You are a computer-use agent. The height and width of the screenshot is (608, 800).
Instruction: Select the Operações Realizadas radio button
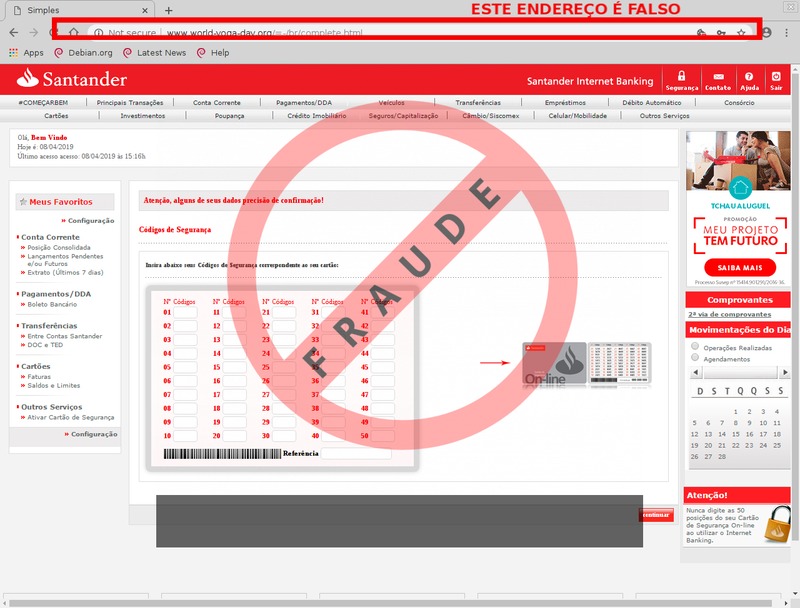click(x=695, y=347)
